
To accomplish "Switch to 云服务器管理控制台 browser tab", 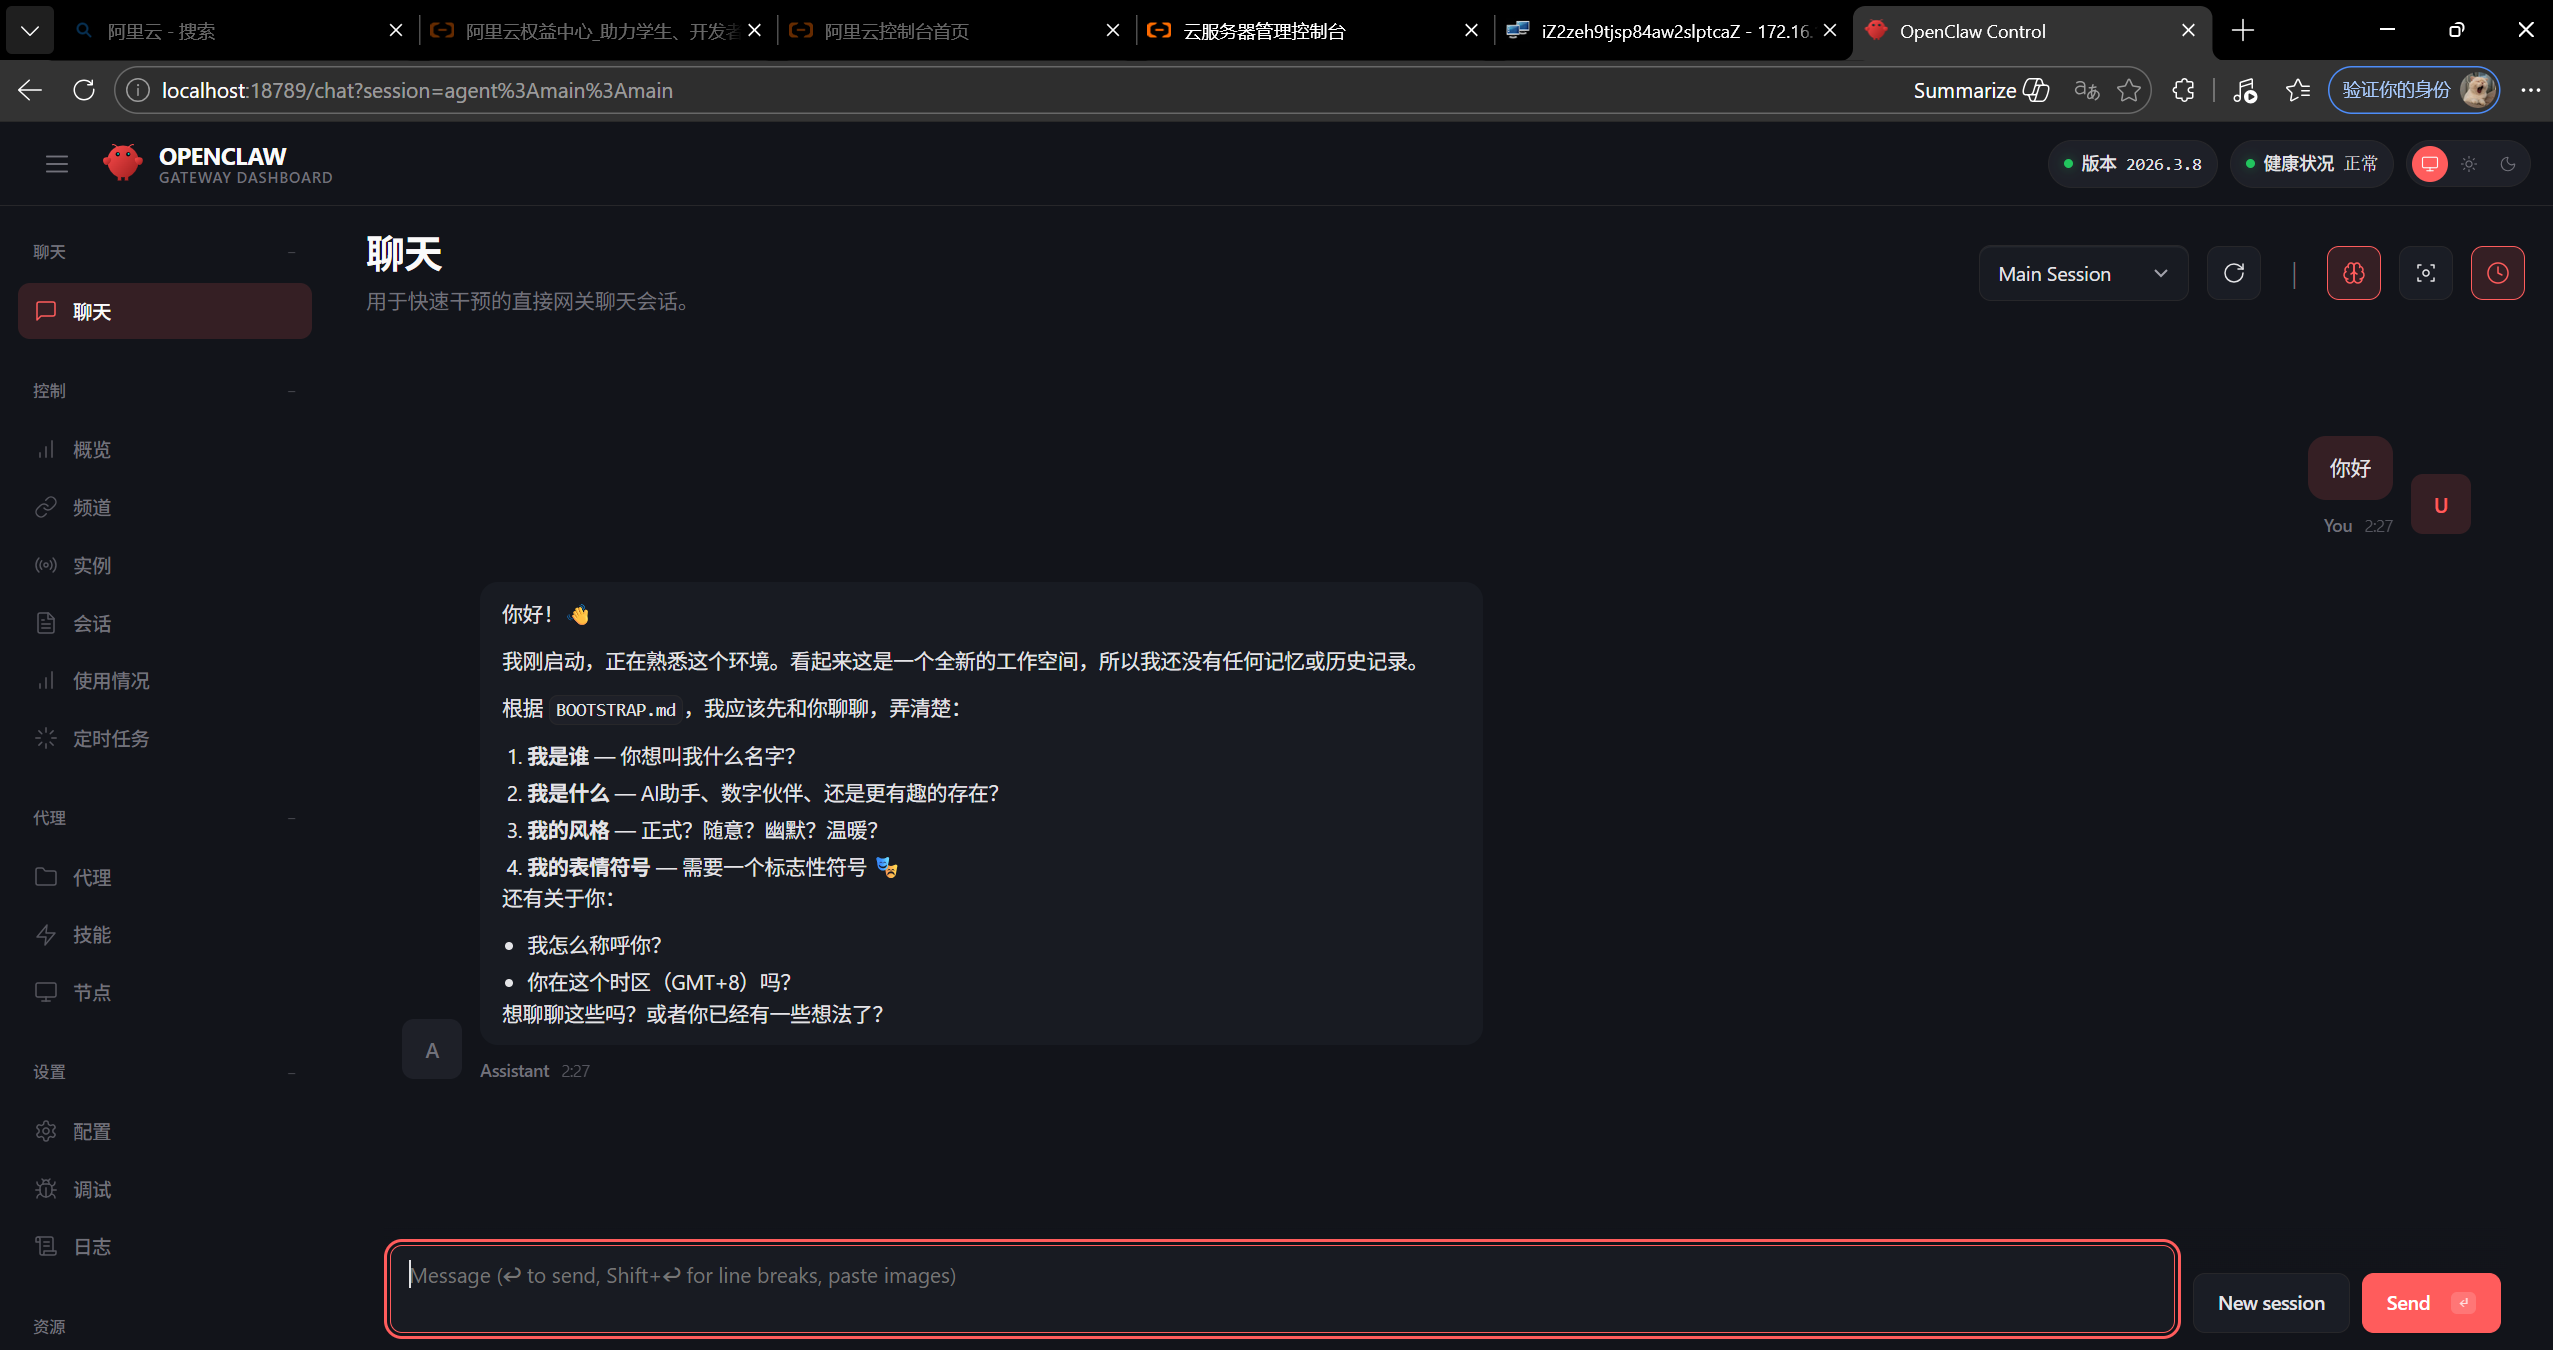I will 1264,31.
